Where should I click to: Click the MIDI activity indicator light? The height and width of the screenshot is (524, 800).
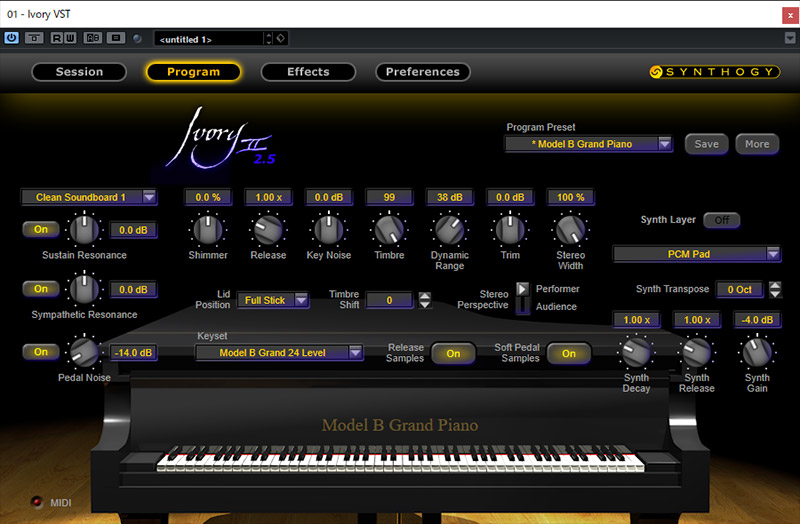click(36, 502)
